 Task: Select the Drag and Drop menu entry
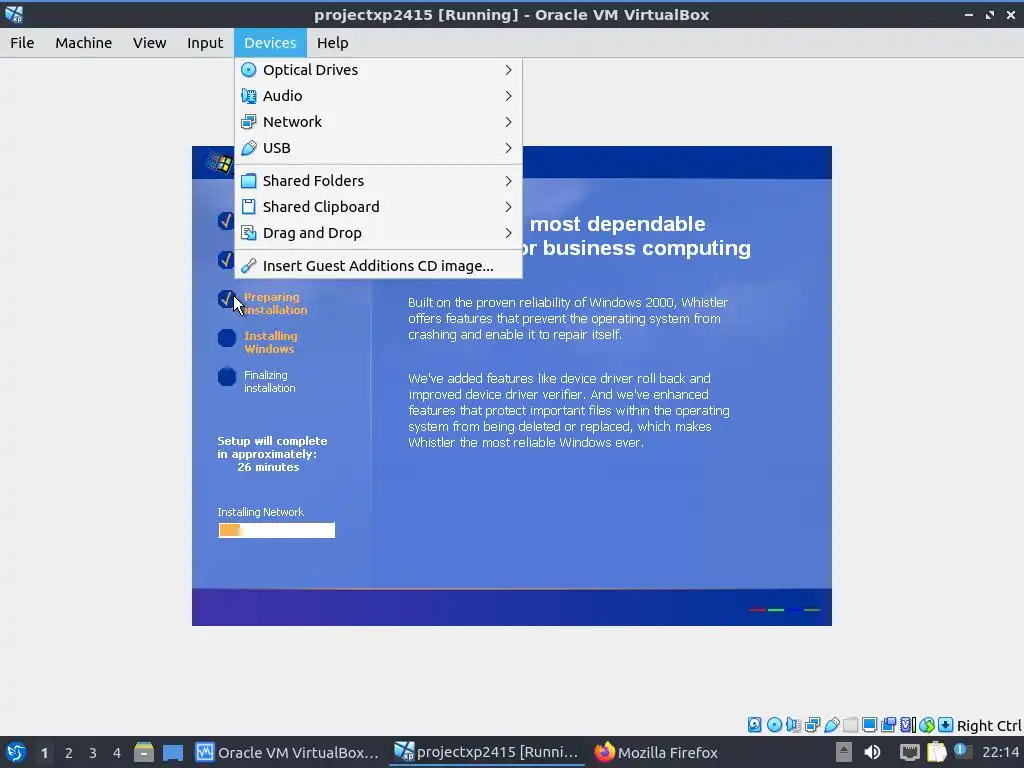(378, 233)
